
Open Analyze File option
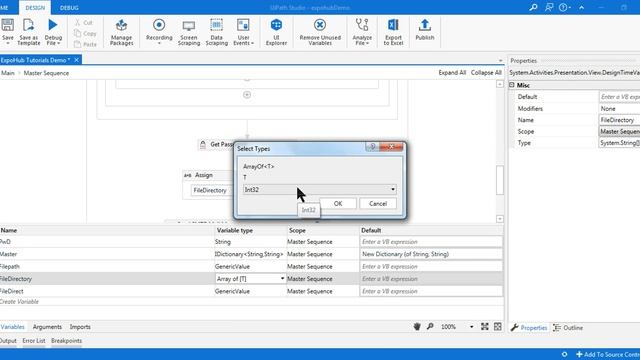(x=362, y=32)
